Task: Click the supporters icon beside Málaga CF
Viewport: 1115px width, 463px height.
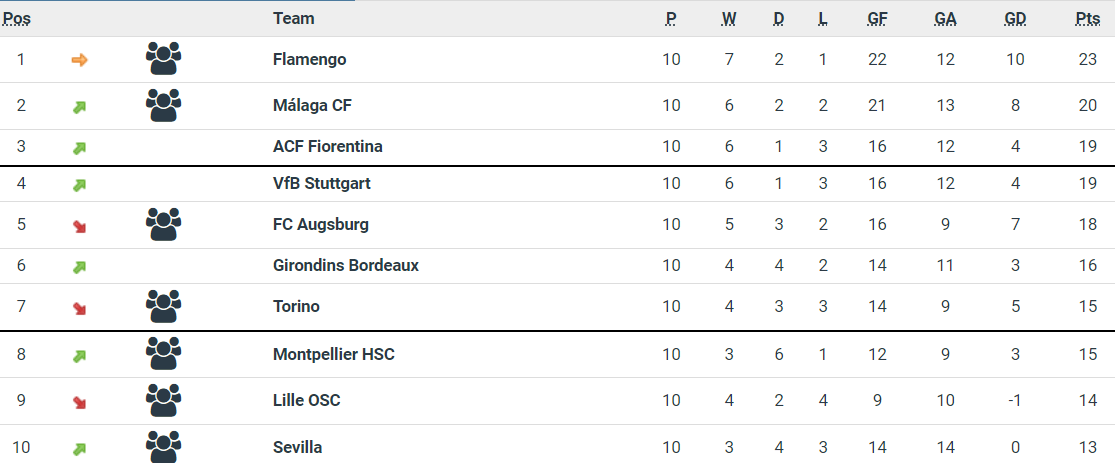Action: click(x=163, y=105)
